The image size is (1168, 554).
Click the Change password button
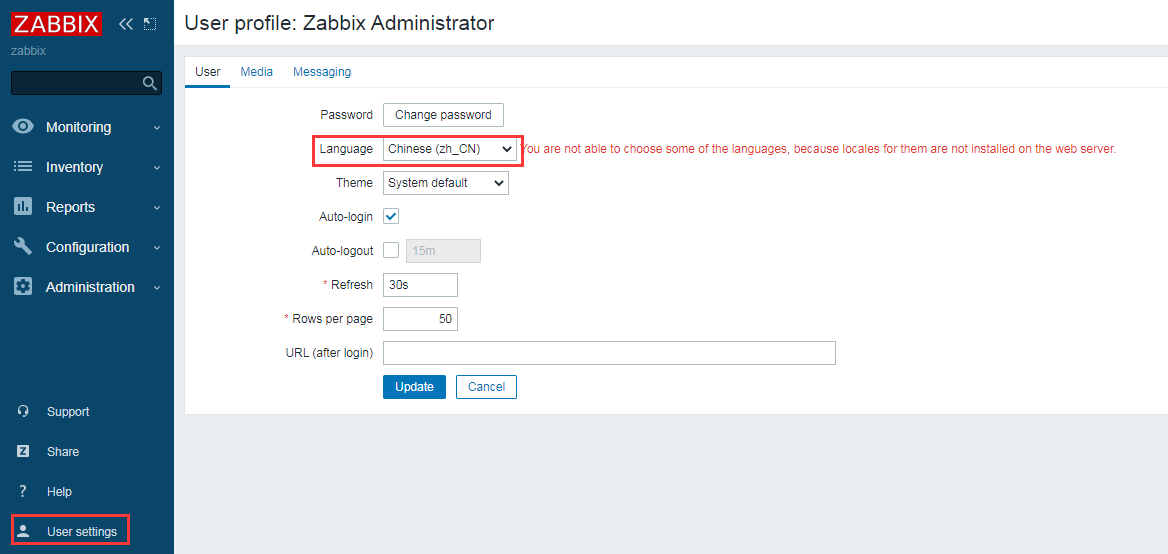coord(443,115)
